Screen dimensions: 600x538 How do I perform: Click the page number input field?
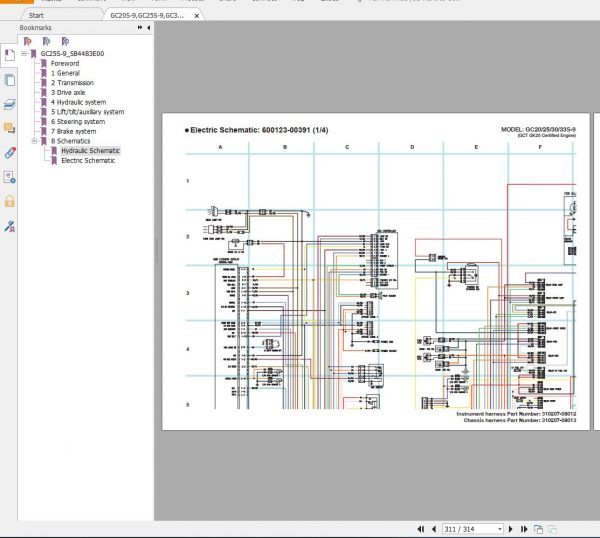pos(470,529)
